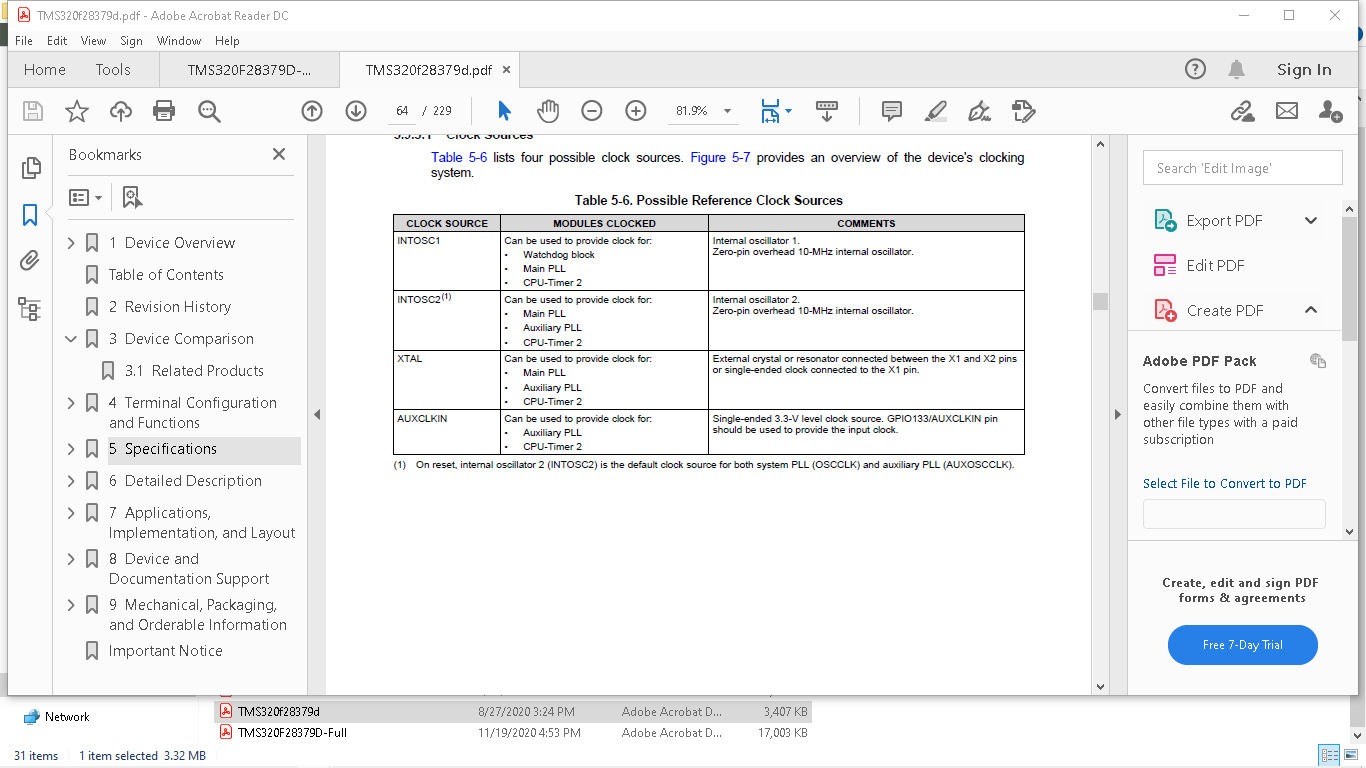Star the document as favorite

coord(77,111)
